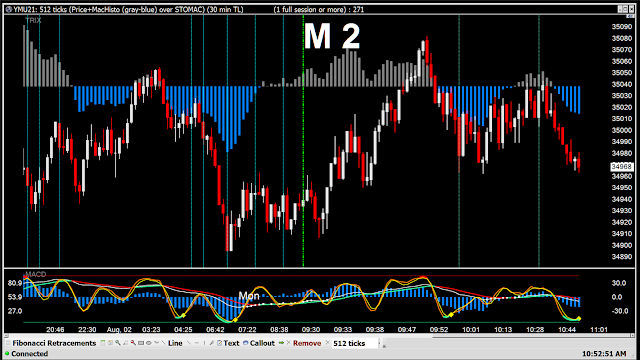
Task: Click the 34890 price axis label
Action: coord(622,257)
